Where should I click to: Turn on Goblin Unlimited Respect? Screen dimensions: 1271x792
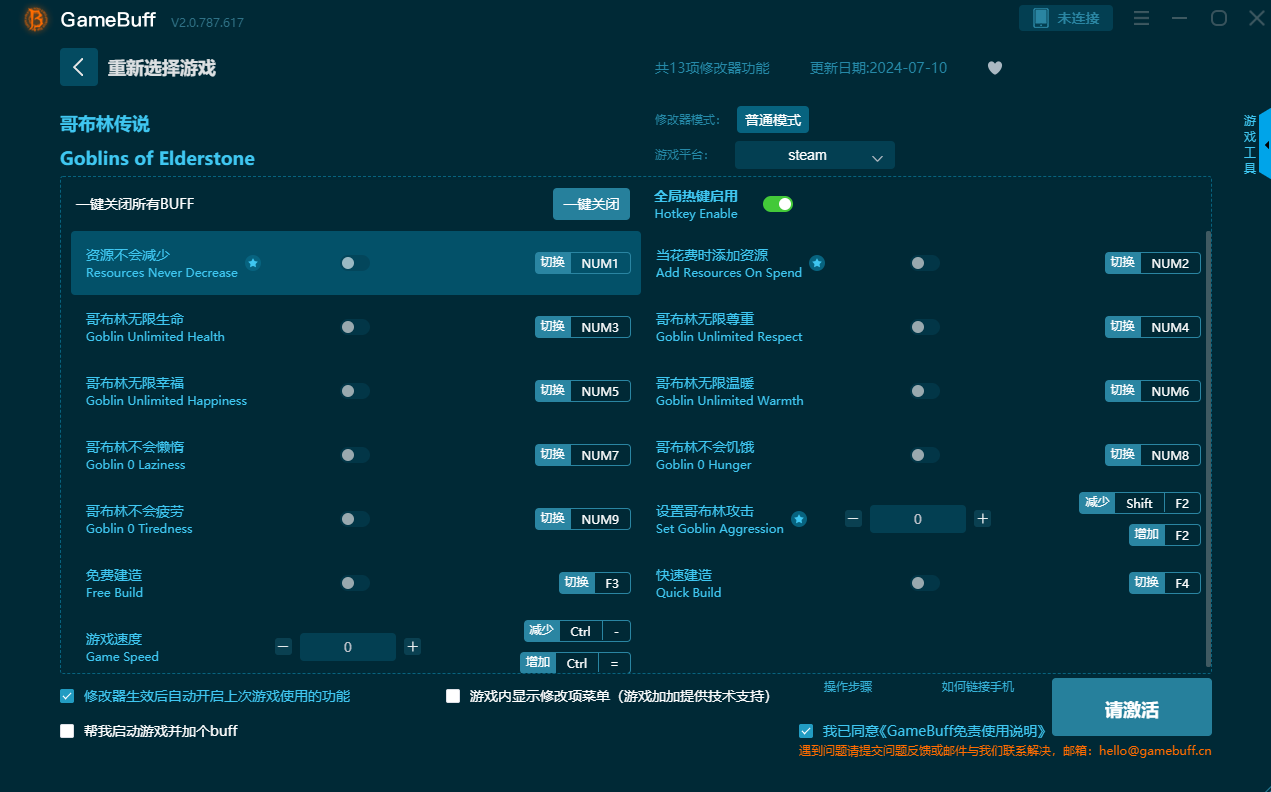pos(924,327)
